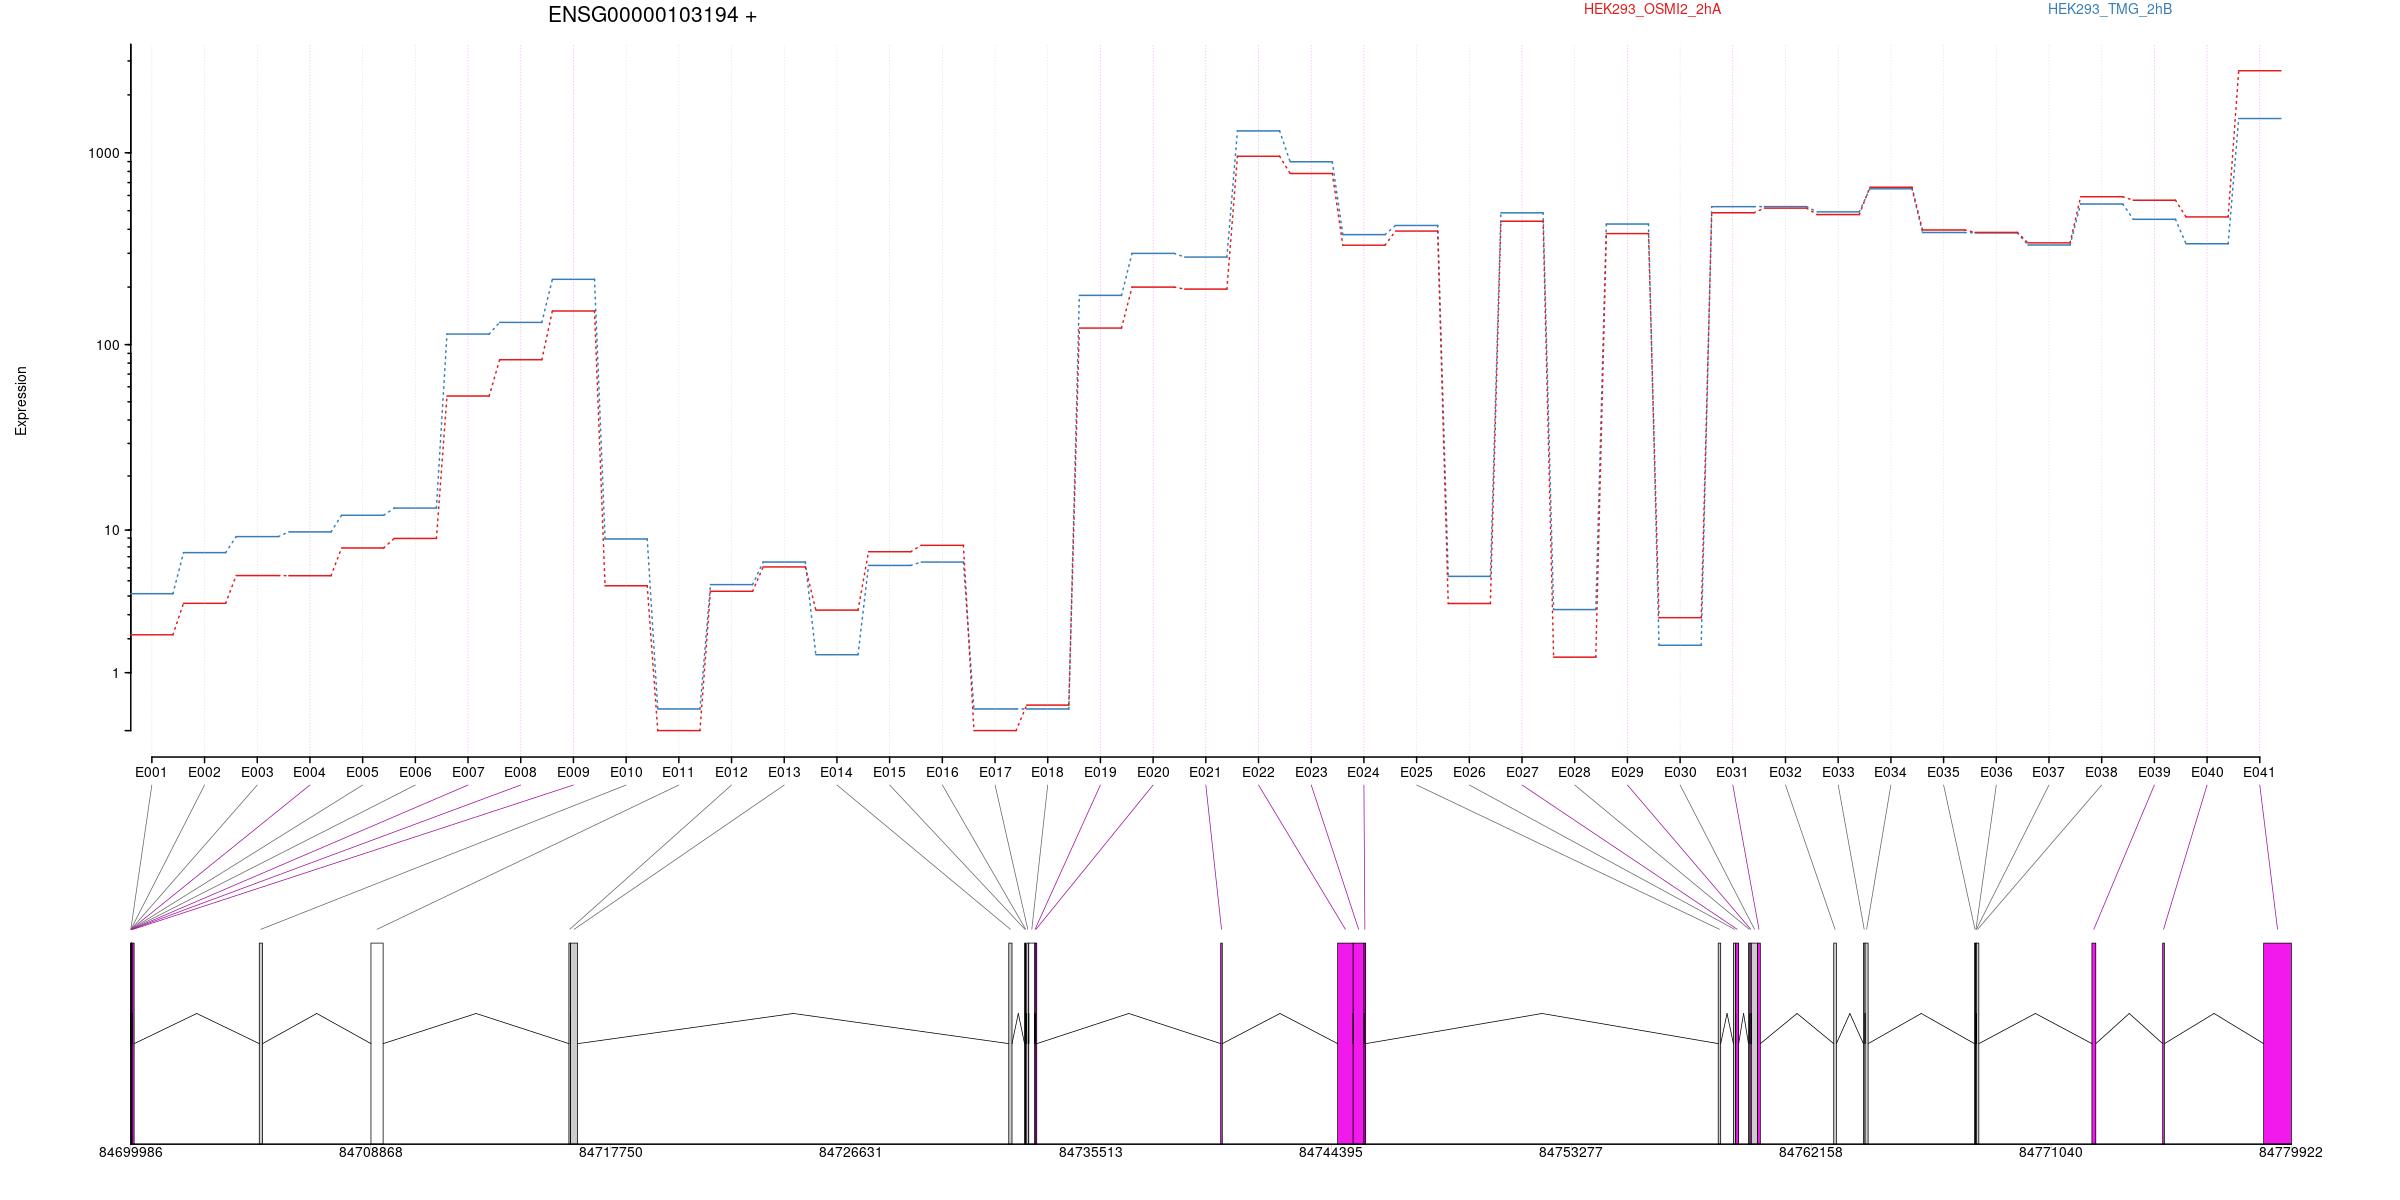Click exon label E033
This screenshot has height=1200, width=2400.
(x=1838, y=772)
